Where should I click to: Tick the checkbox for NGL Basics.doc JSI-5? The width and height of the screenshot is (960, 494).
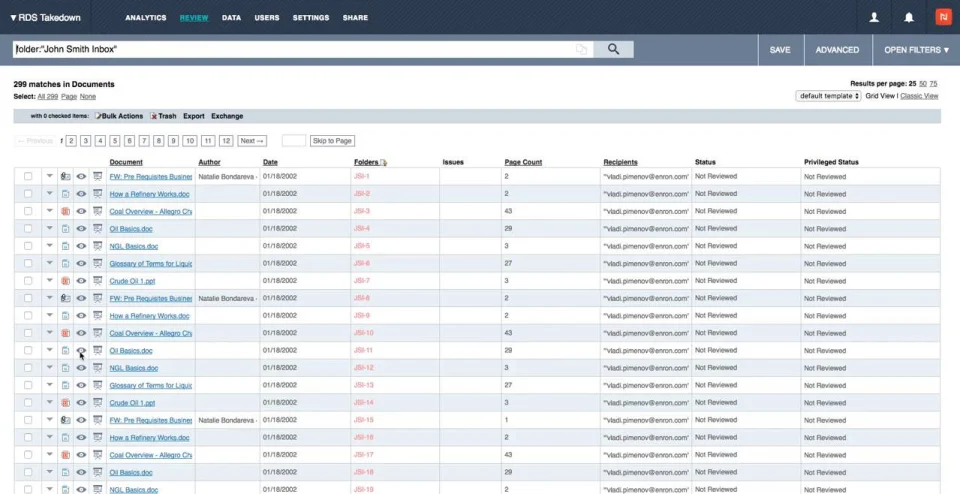tap(28, 246)
